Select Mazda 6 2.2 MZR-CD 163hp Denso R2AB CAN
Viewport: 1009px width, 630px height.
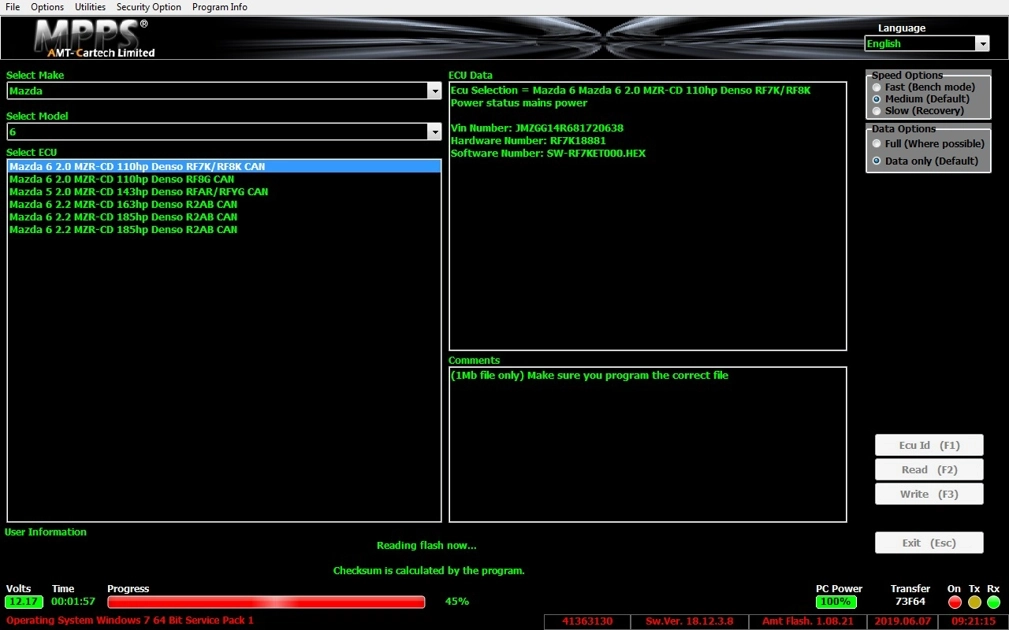(224, 204)
